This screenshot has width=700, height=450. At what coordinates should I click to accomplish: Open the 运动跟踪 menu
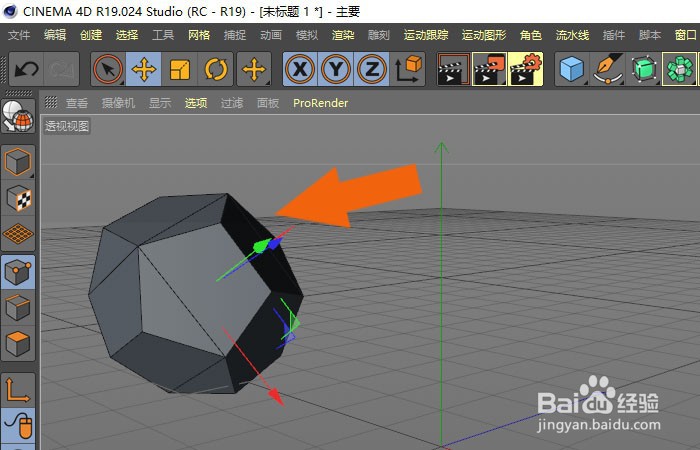click(426, 35)
